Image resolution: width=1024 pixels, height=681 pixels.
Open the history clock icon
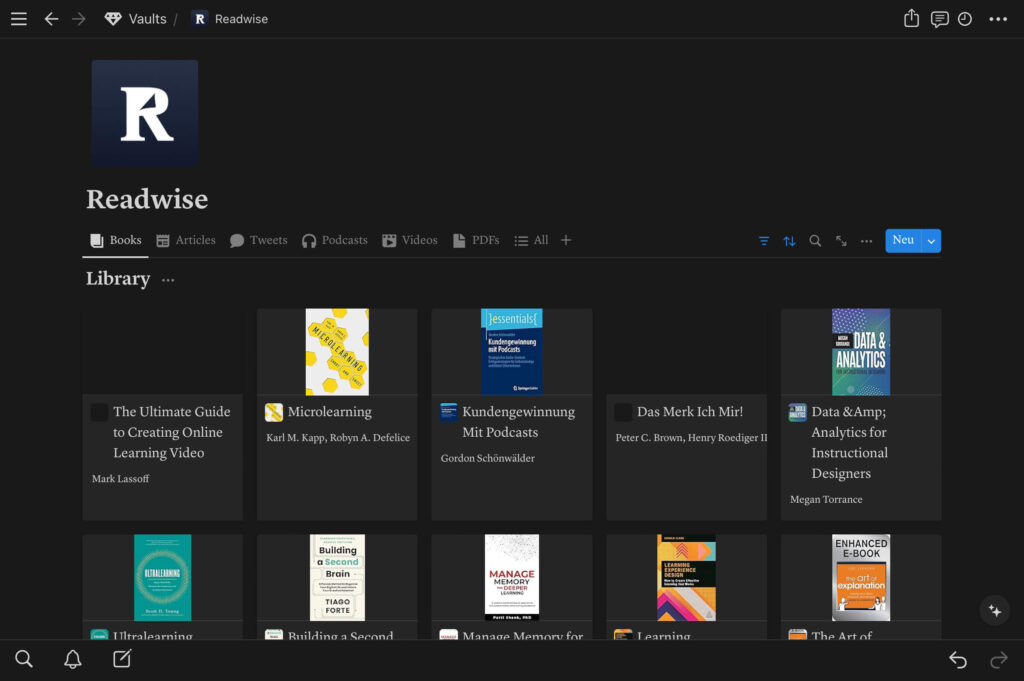point(967,17)
